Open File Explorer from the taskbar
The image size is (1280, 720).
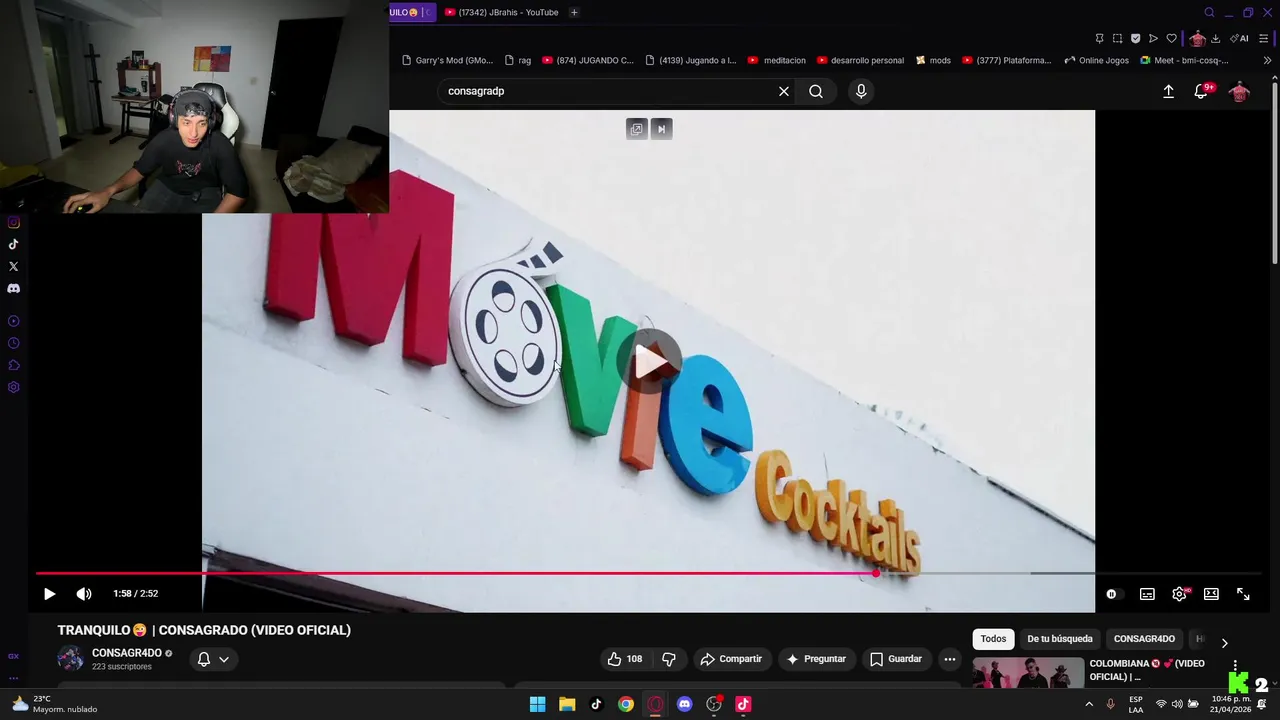(567, 704)
